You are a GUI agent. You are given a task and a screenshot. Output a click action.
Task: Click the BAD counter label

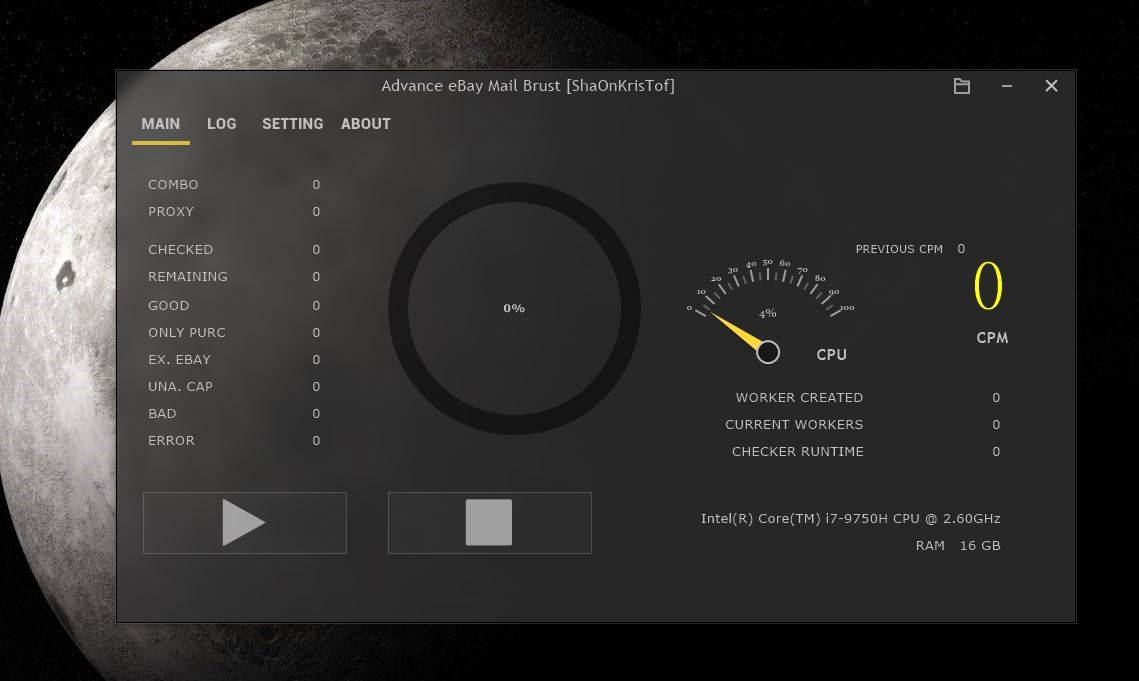162,413
